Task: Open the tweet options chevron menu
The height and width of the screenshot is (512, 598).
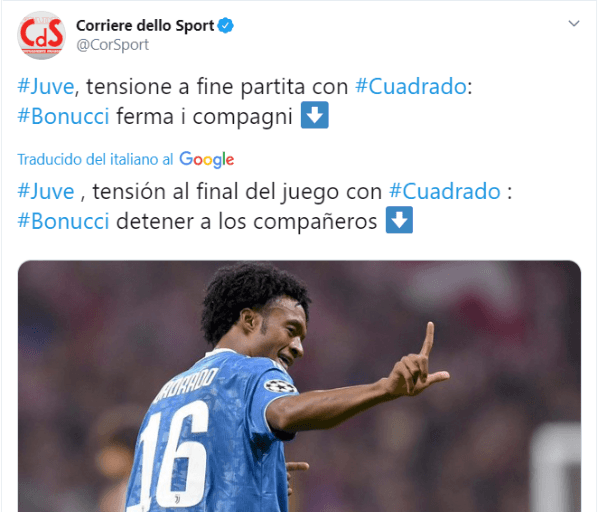Action: [x=574, y=24]
